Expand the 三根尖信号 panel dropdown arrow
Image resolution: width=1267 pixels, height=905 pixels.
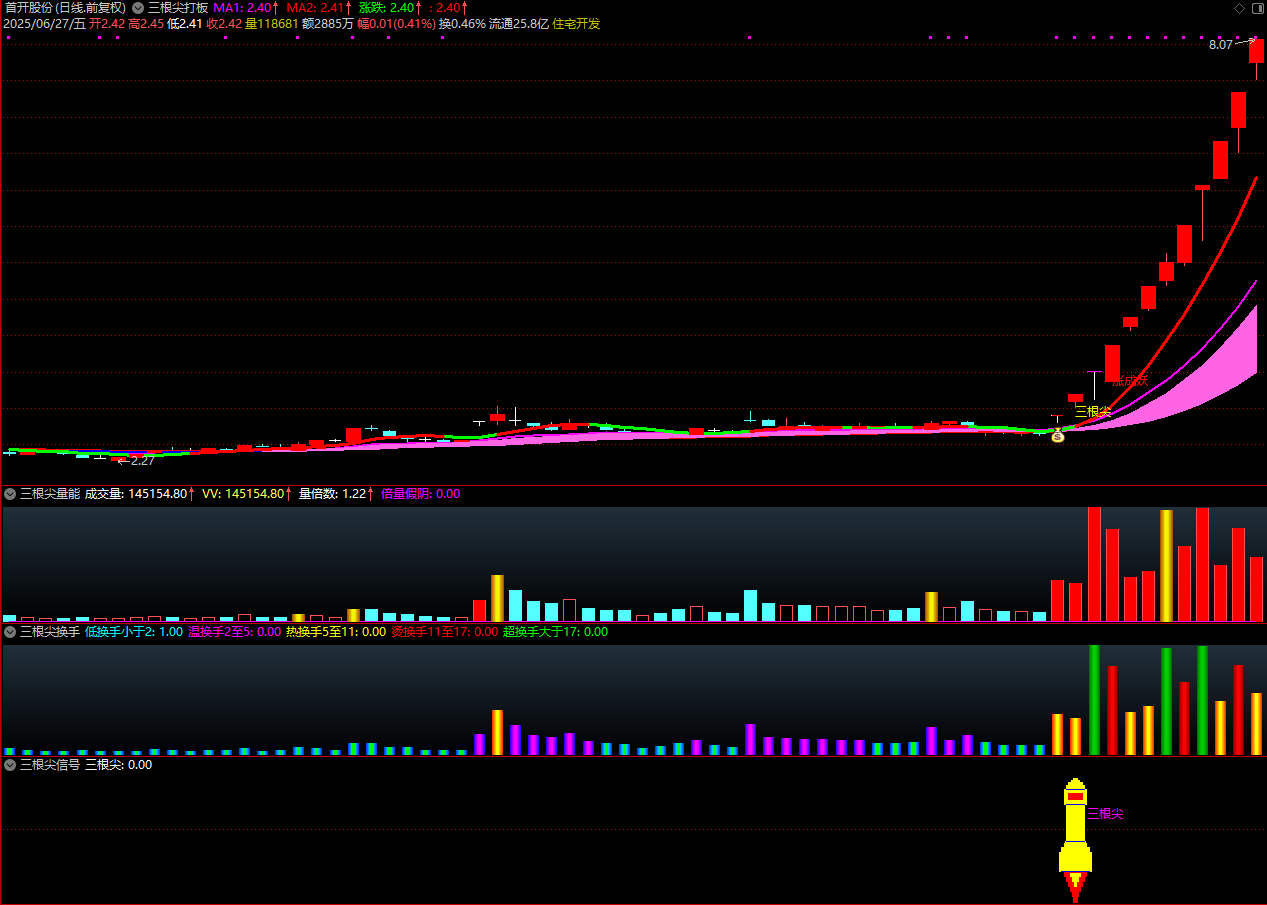(10, 765)
